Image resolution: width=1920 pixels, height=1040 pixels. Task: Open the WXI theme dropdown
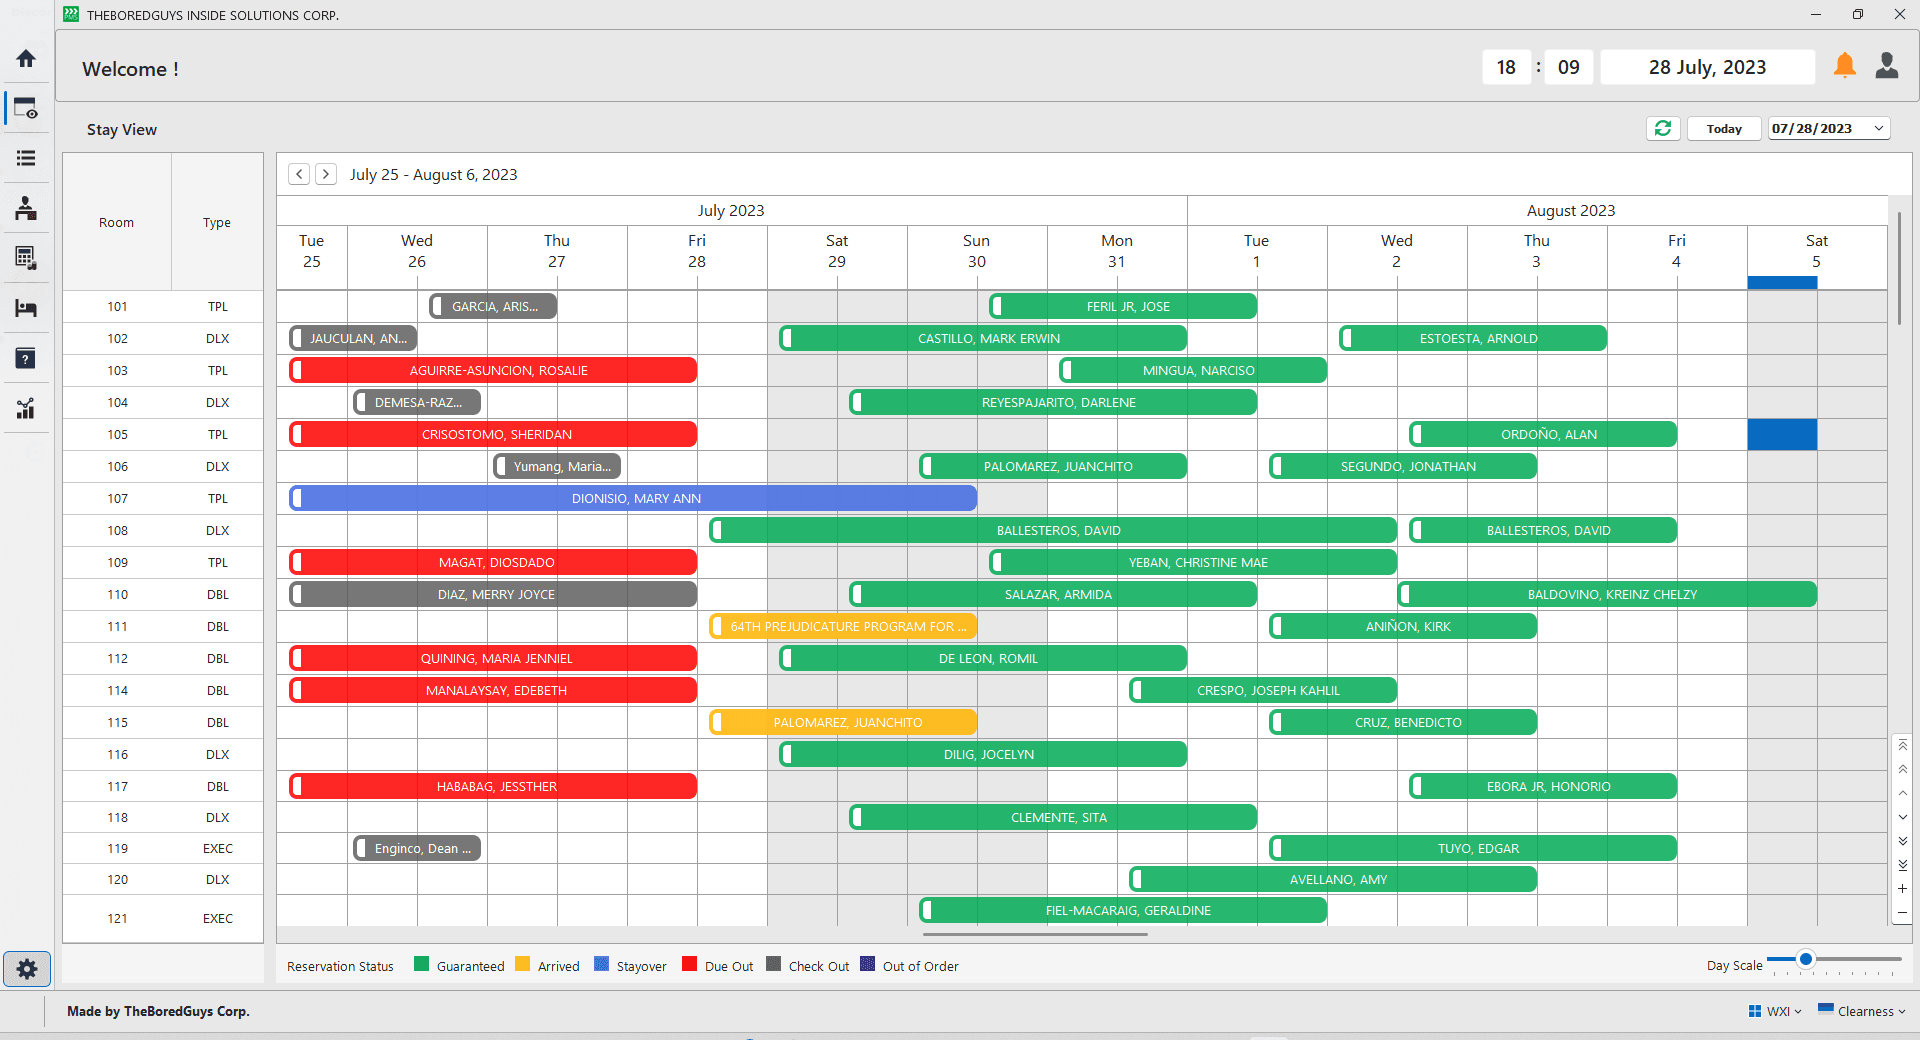click(x=1775, y=1011)
